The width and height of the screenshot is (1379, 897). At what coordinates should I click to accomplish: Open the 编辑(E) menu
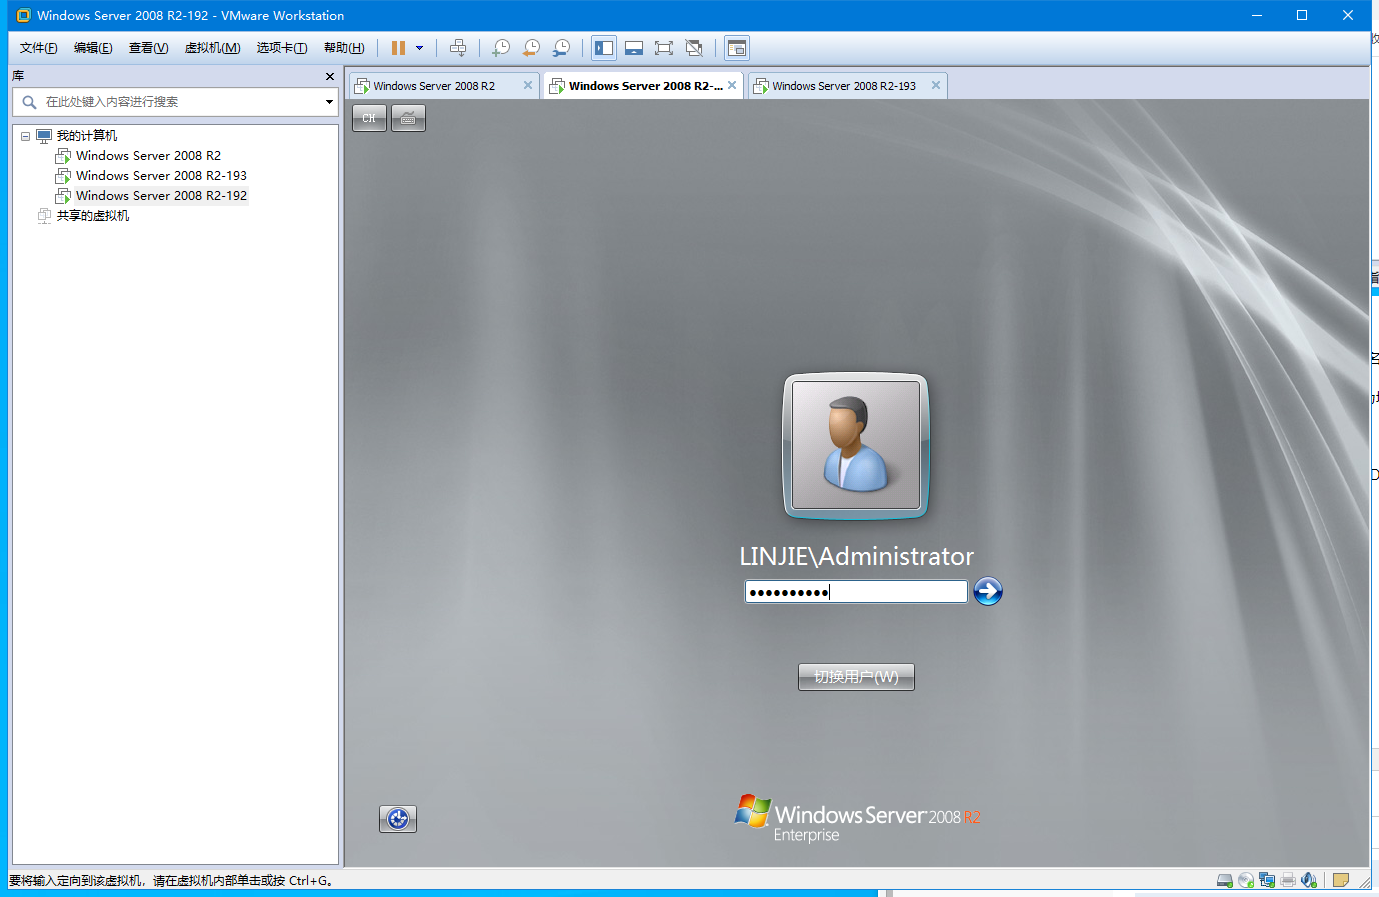[93, 48]
